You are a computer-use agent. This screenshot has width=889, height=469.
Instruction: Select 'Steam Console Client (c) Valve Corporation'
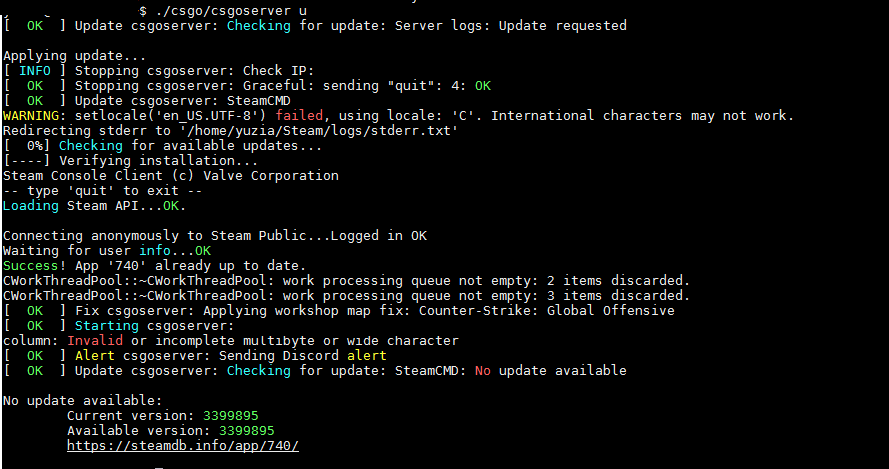(171, 175)
